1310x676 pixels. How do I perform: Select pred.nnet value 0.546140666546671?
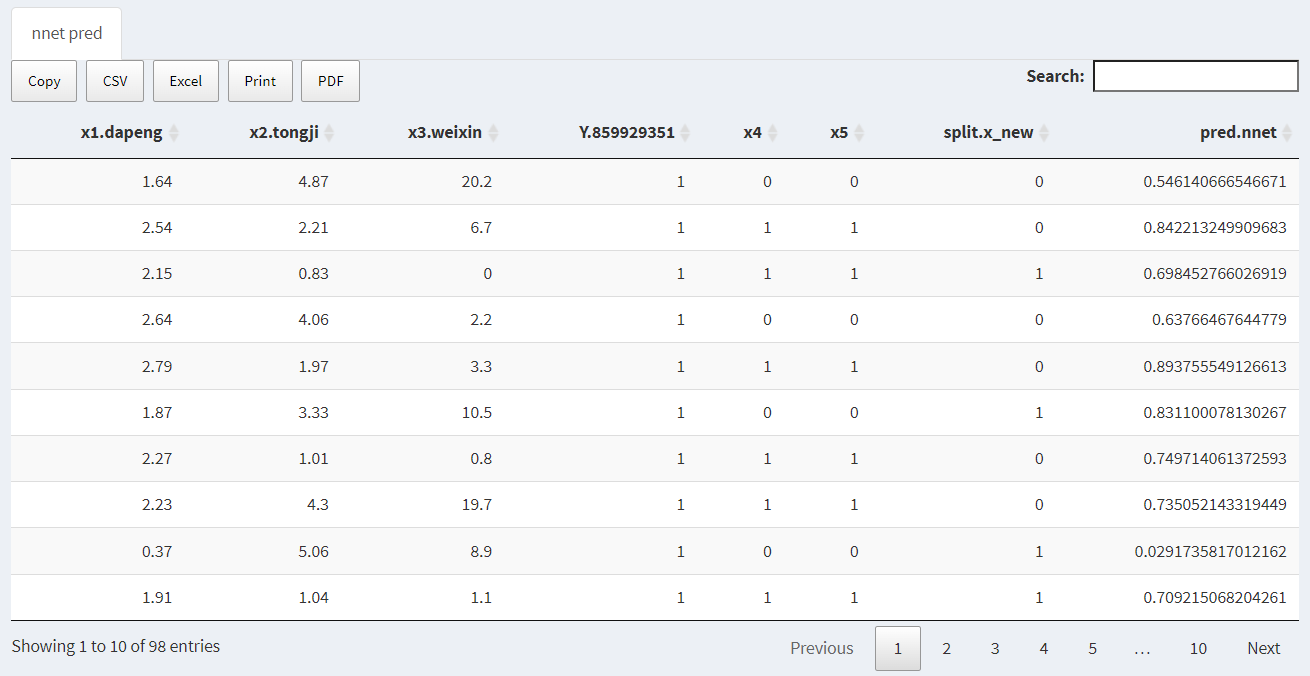pos(1215,182)
